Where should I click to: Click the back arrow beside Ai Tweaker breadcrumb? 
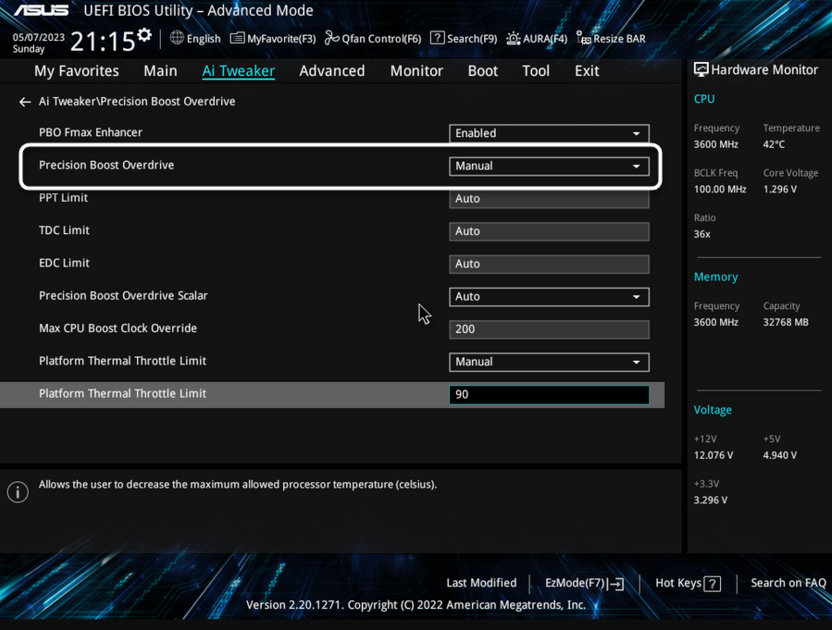point(25,102)
